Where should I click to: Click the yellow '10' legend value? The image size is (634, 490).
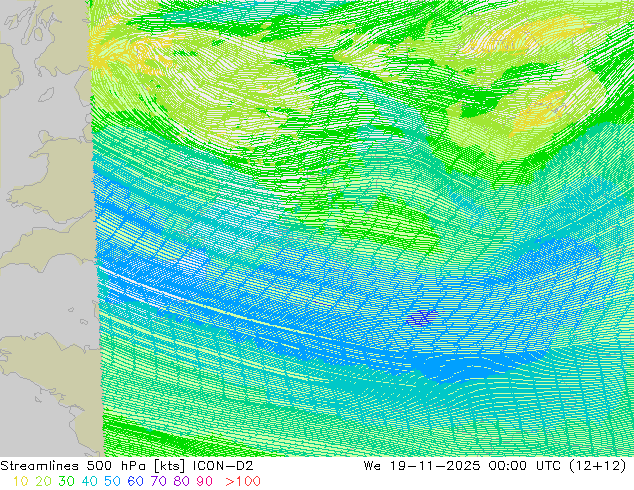pyautogui.click(x=20, y=481)
